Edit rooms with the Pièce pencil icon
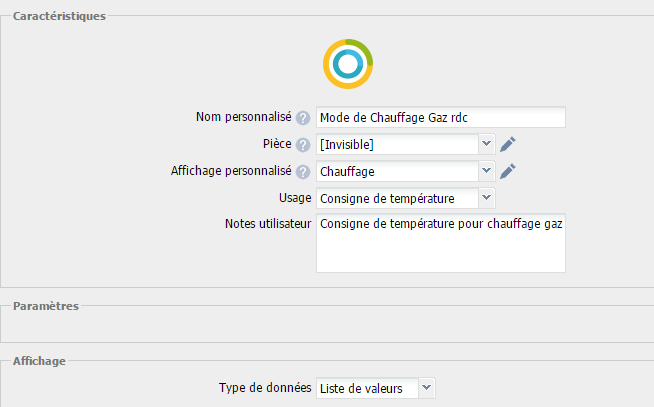 pyautogui.click(x=508, y=144)
